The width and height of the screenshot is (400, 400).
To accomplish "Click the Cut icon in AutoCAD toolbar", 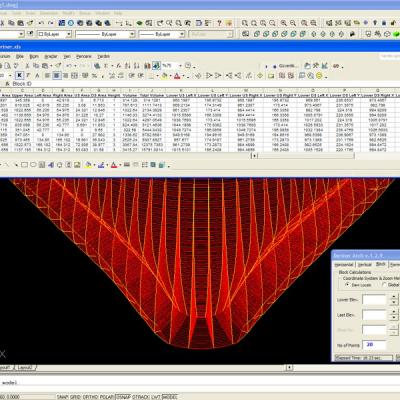I will (x=2, y=23).
